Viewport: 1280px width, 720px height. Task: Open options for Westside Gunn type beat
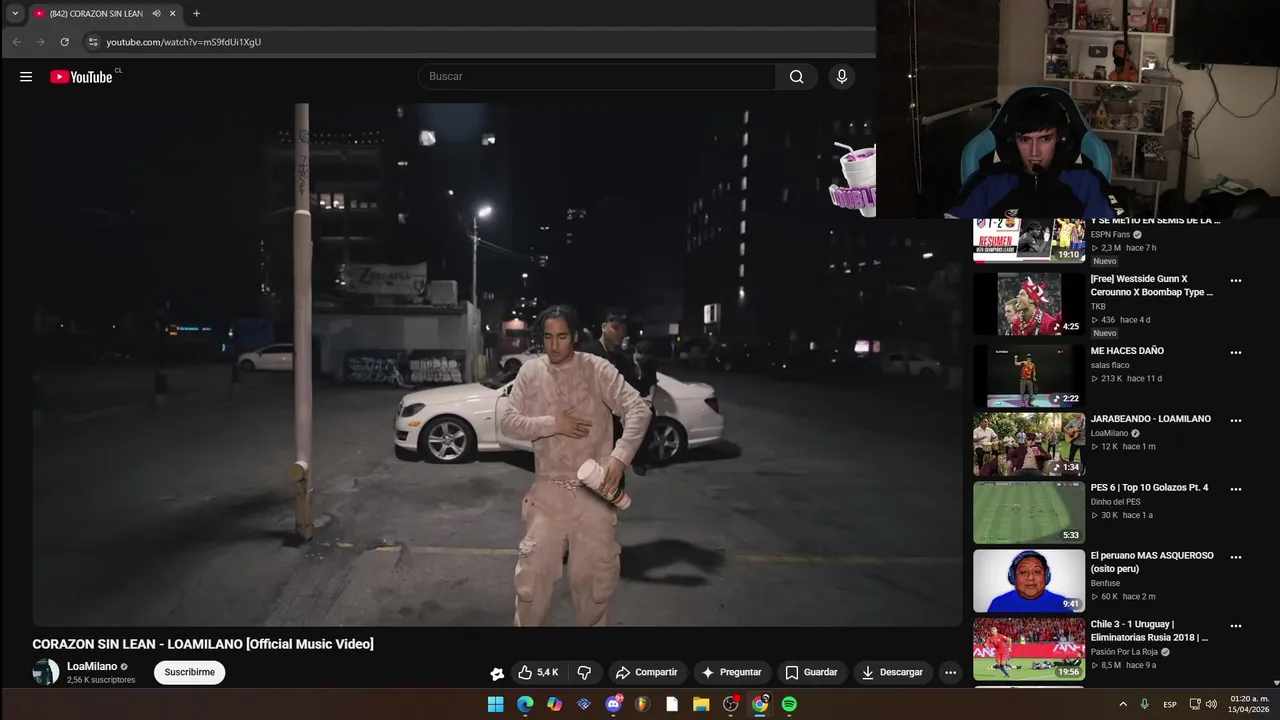tap(1236, 281)
